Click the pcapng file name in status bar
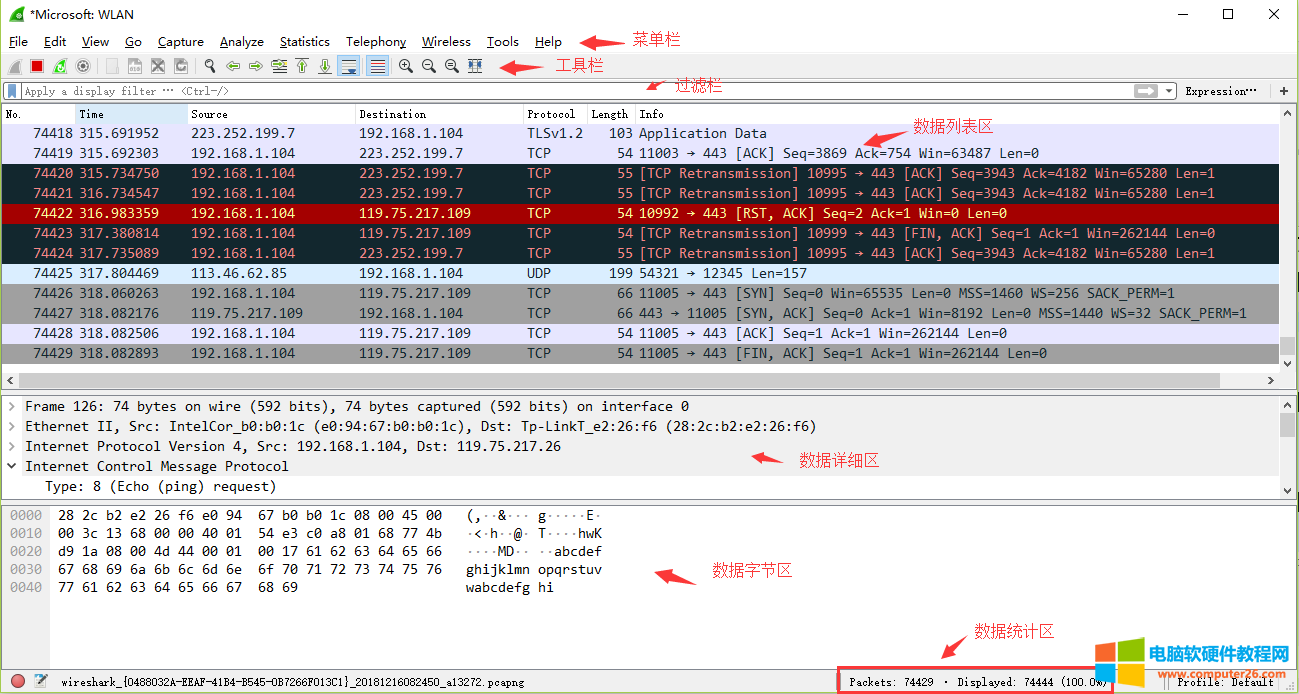The image size is (1299, 694). [x=292, y=682]
